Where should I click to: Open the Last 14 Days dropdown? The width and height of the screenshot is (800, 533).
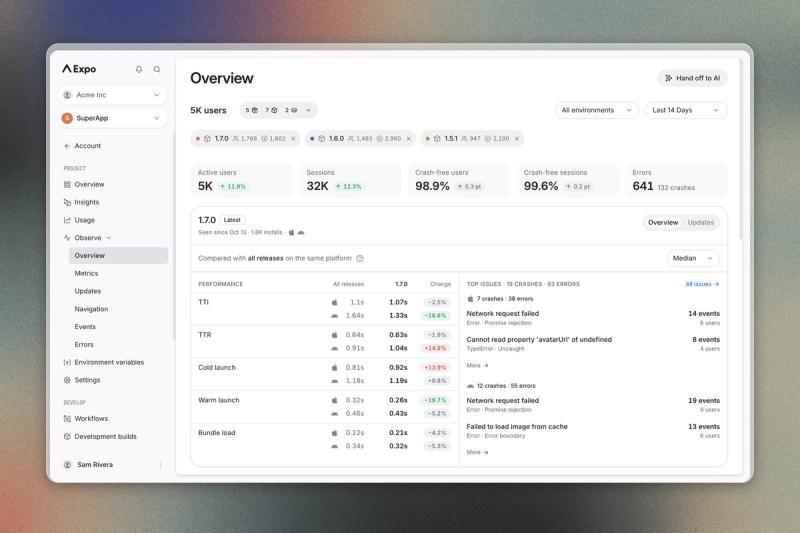click(686, 110)
